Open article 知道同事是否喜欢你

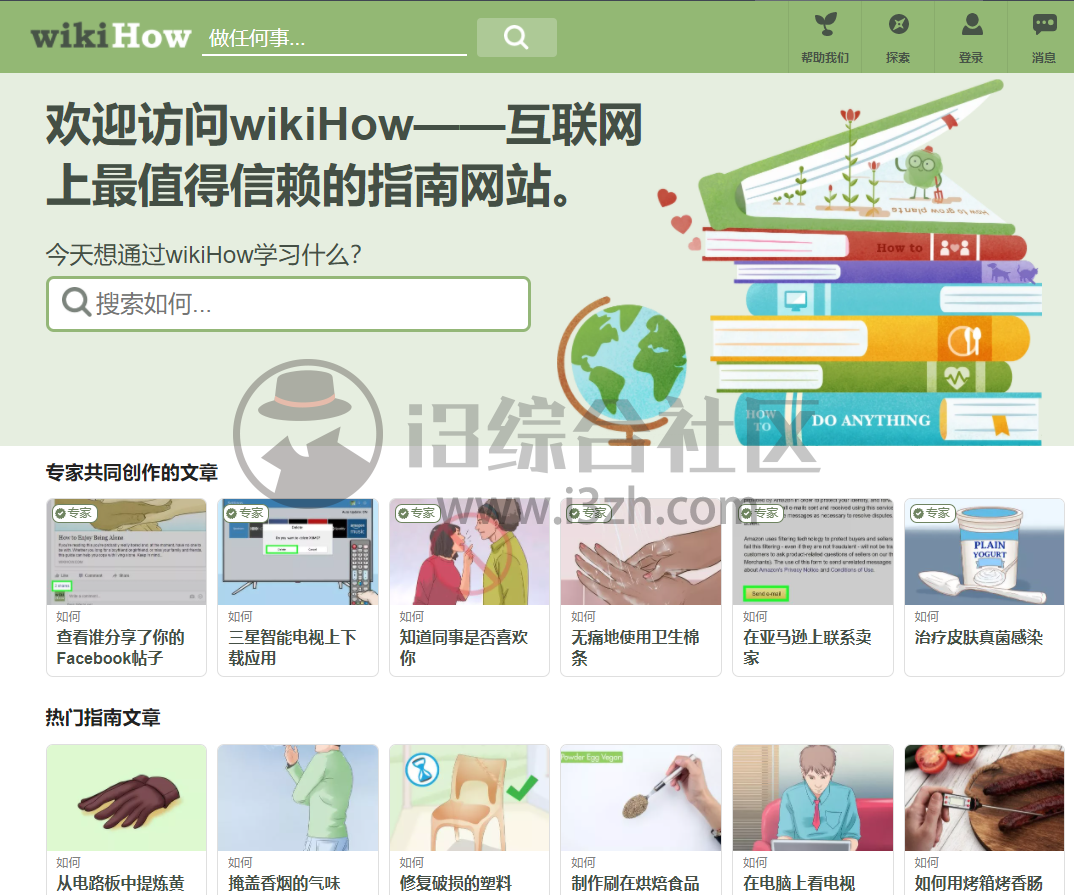(464, 648)
